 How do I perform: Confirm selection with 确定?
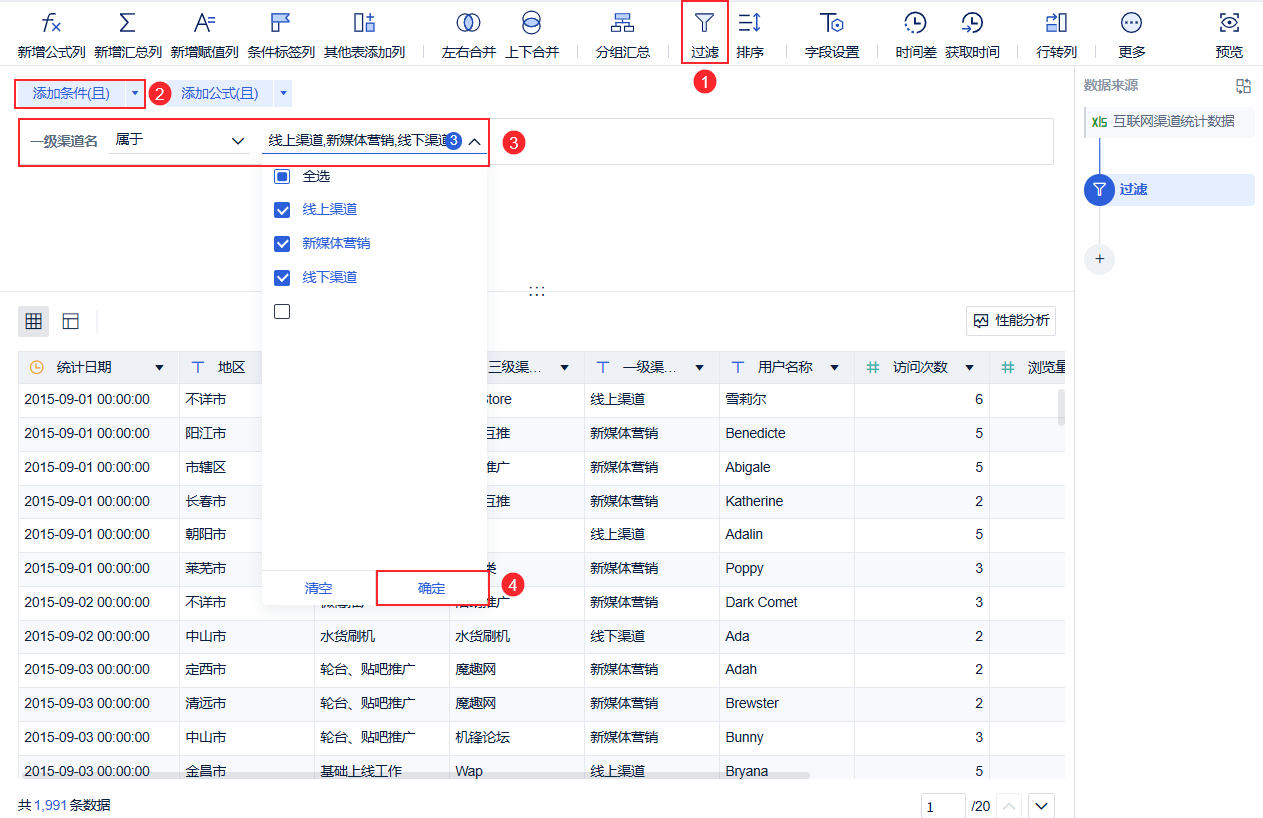[x=432, y=588]
